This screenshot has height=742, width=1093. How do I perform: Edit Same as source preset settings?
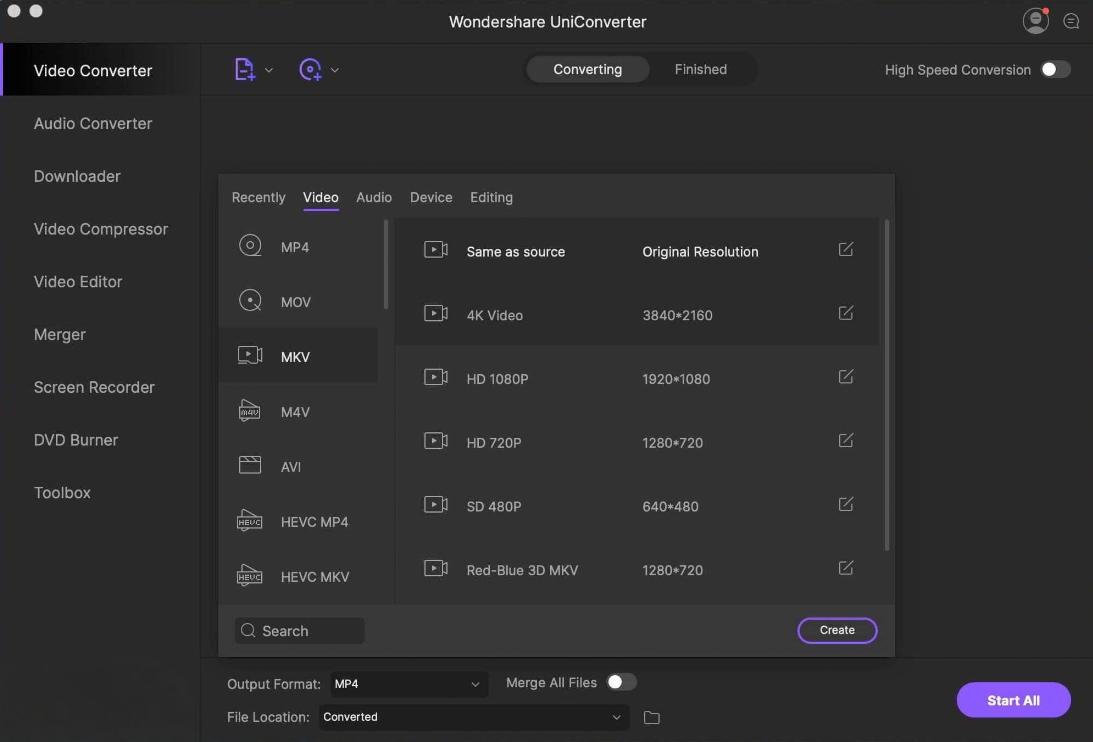pos(846,250)
